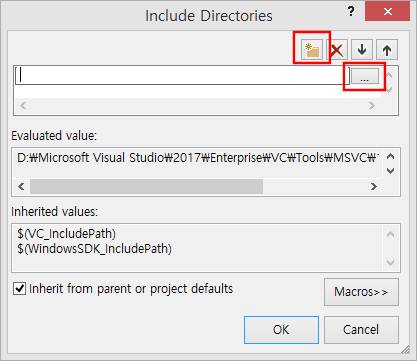Click the Cancel button
This screenshot has height=361, width=417.
(361, 330)
